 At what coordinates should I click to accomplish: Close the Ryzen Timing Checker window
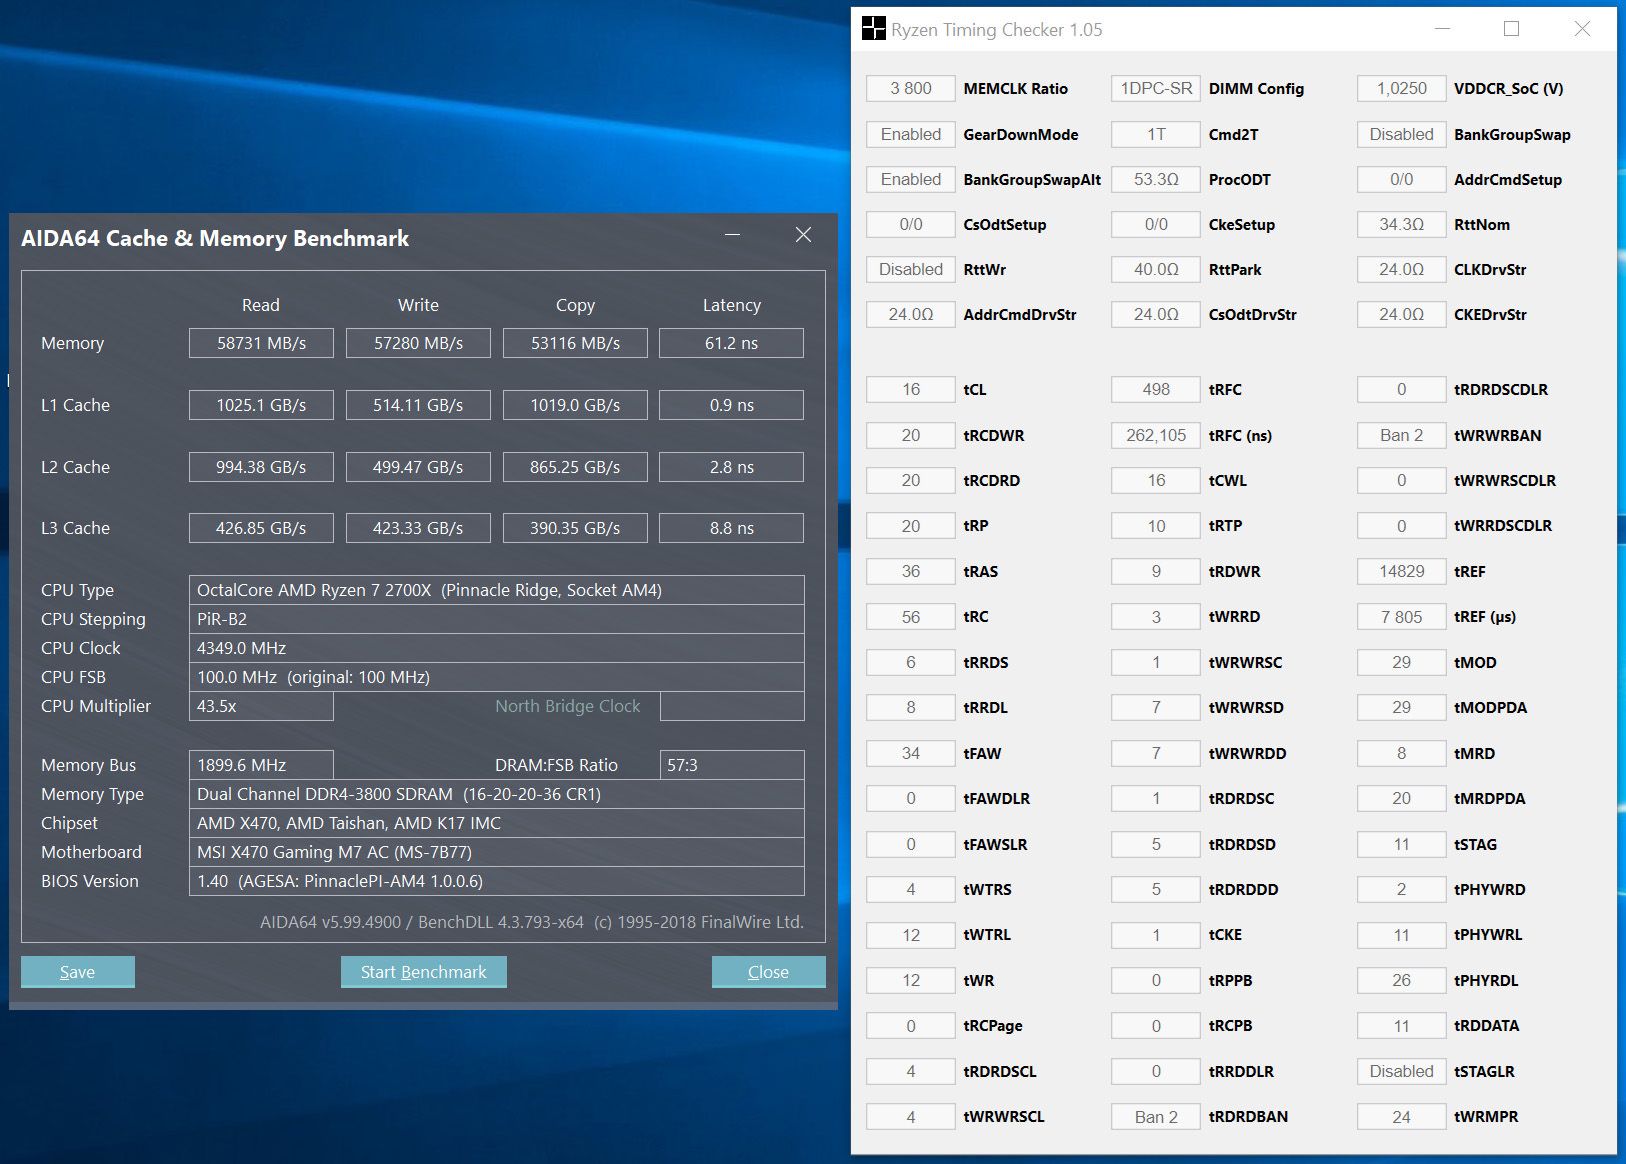[1581, 29]
